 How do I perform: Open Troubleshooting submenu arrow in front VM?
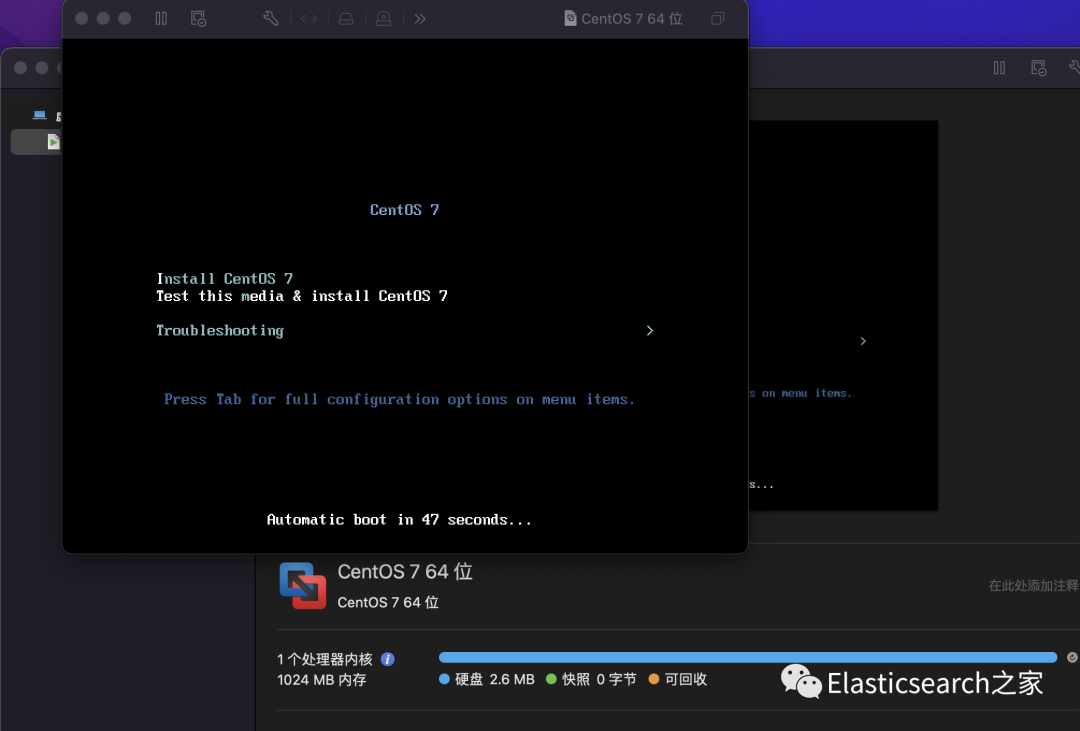coord(650,331)
